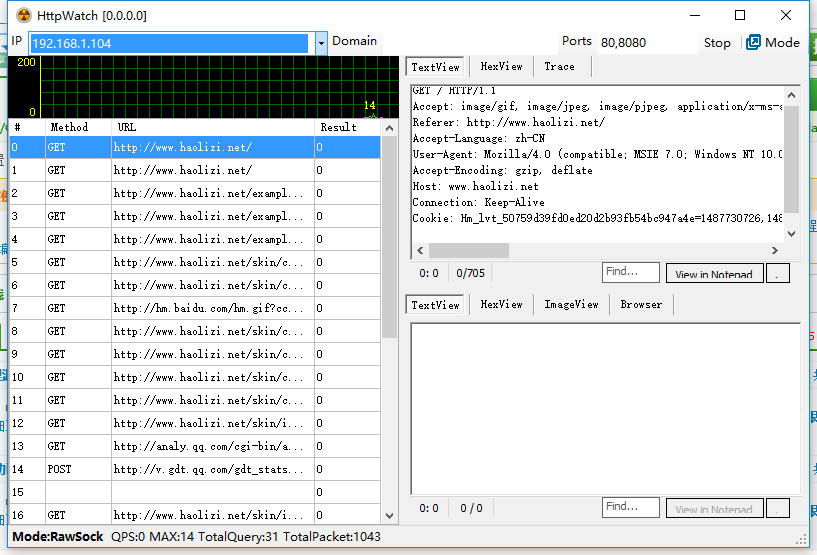
Task: Open the IP address dropdown arrow
Action: coord(321,43)
